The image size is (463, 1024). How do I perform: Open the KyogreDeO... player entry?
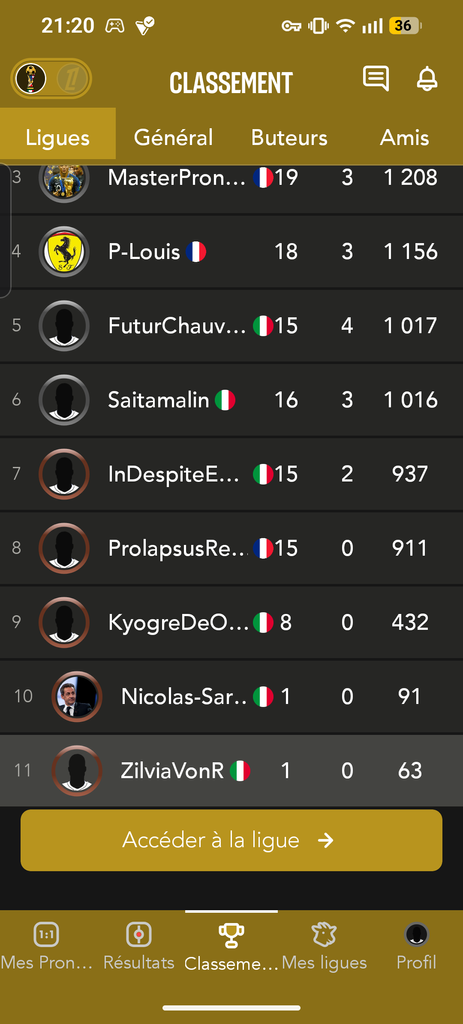(231, 622)
